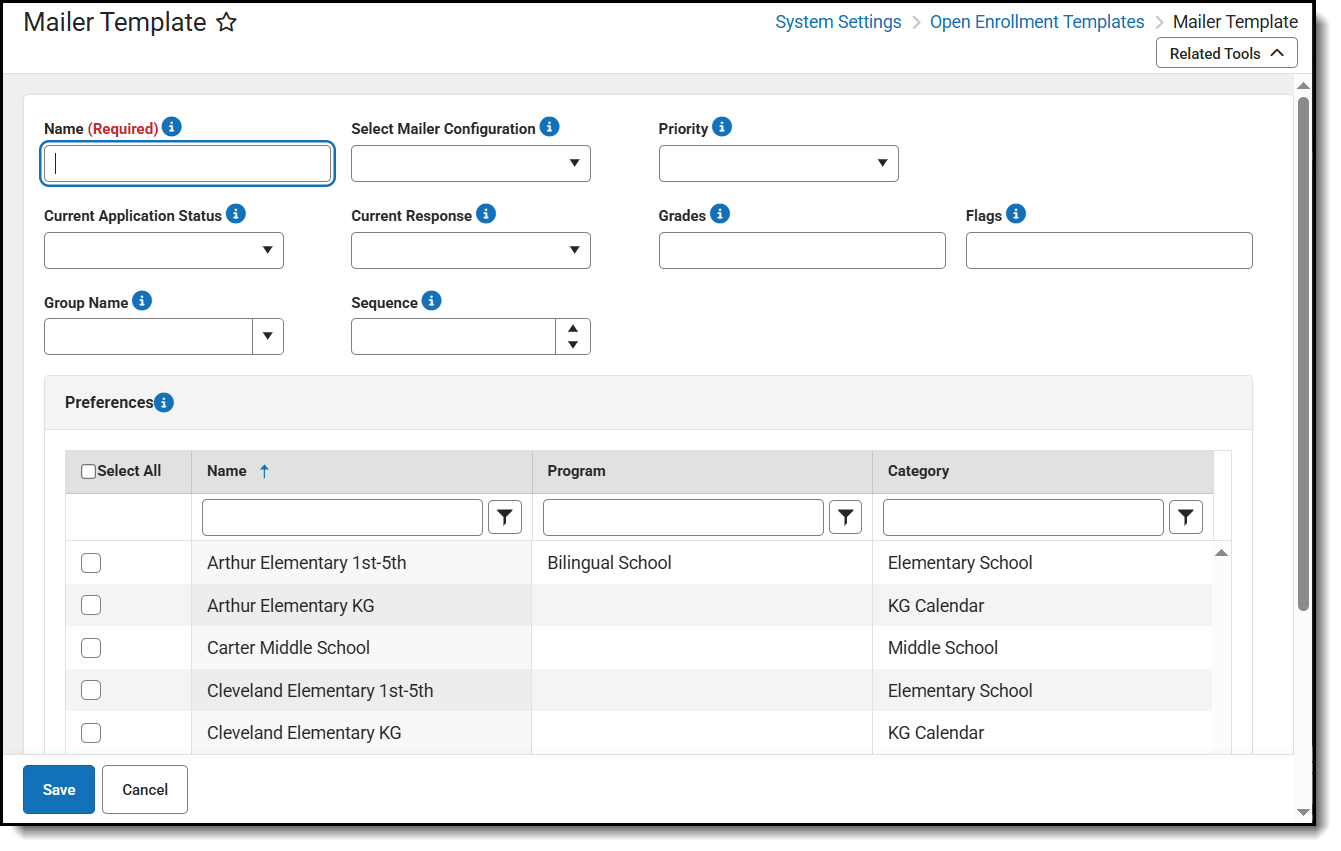Expand the Current Application Status dropdown
The width and height of the screenshot is (1341, 851).
coord(164,250)
